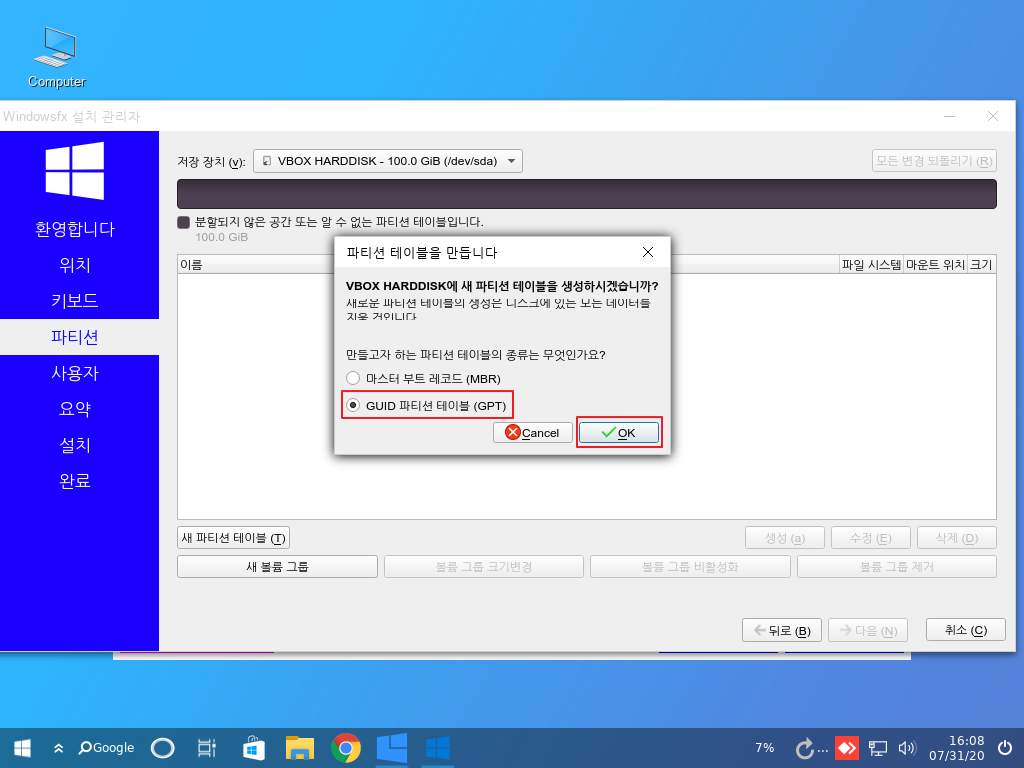This screenshot has height=768, width=1024.
Task: Cancel the partition table dialog
Action: [x=532, y=432]
